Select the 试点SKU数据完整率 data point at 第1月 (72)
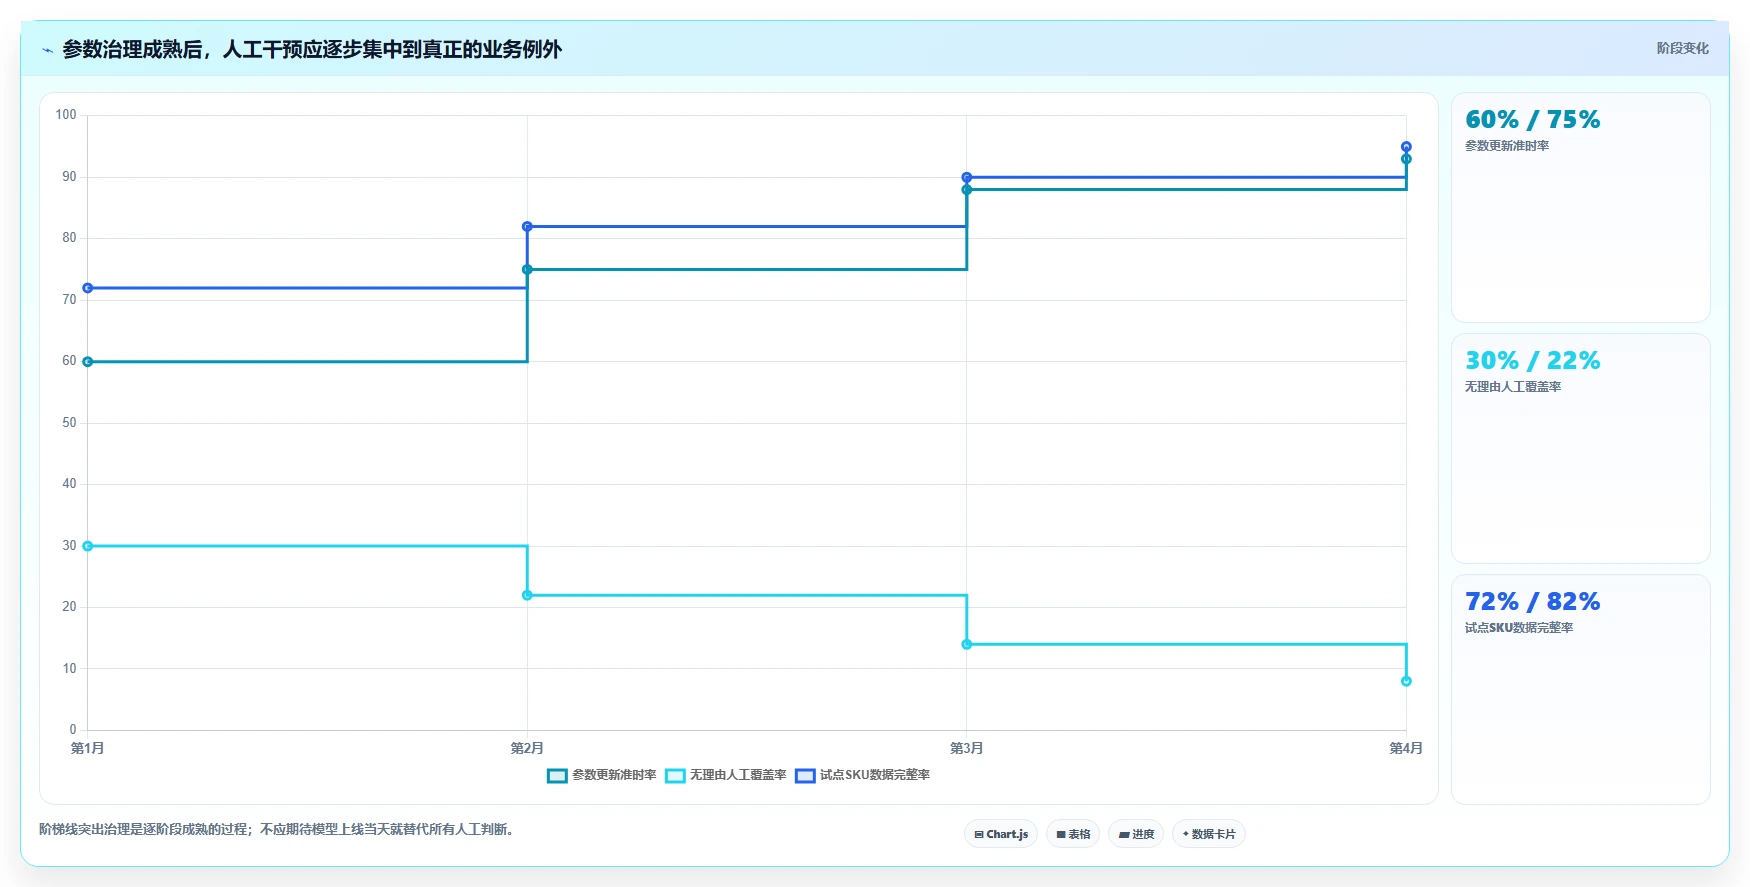1750x887 pixels. pos(88,288)
